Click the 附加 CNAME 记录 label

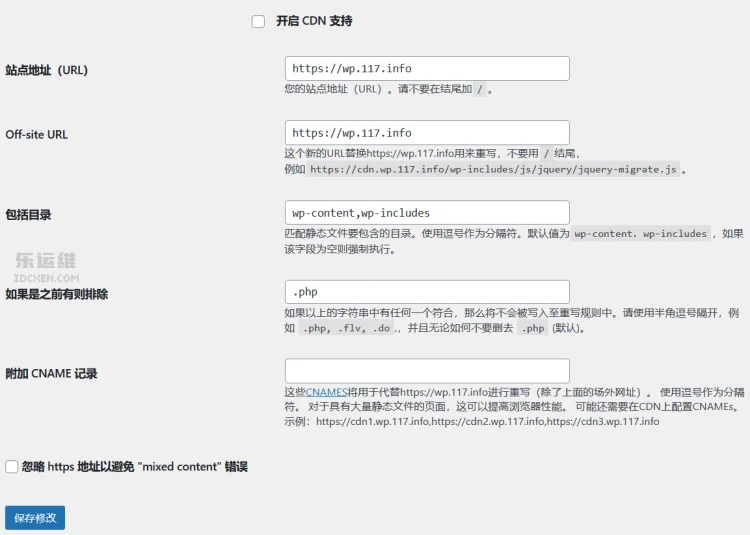[51, 373]
